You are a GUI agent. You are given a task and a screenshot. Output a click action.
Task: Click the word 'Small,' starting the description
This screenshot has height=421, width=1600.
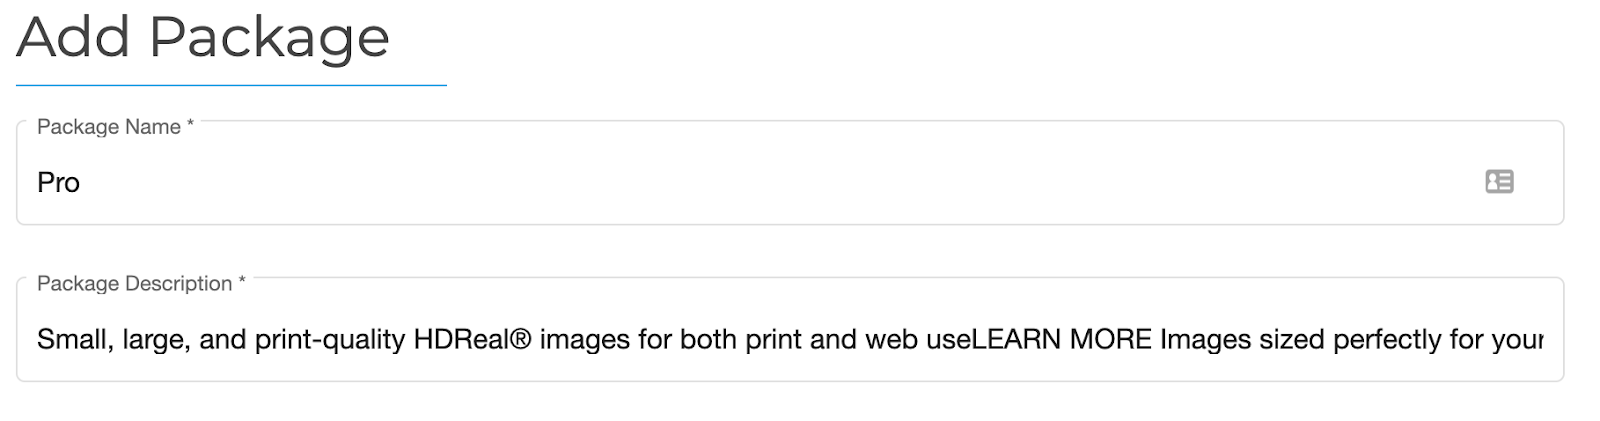(75, 340)
